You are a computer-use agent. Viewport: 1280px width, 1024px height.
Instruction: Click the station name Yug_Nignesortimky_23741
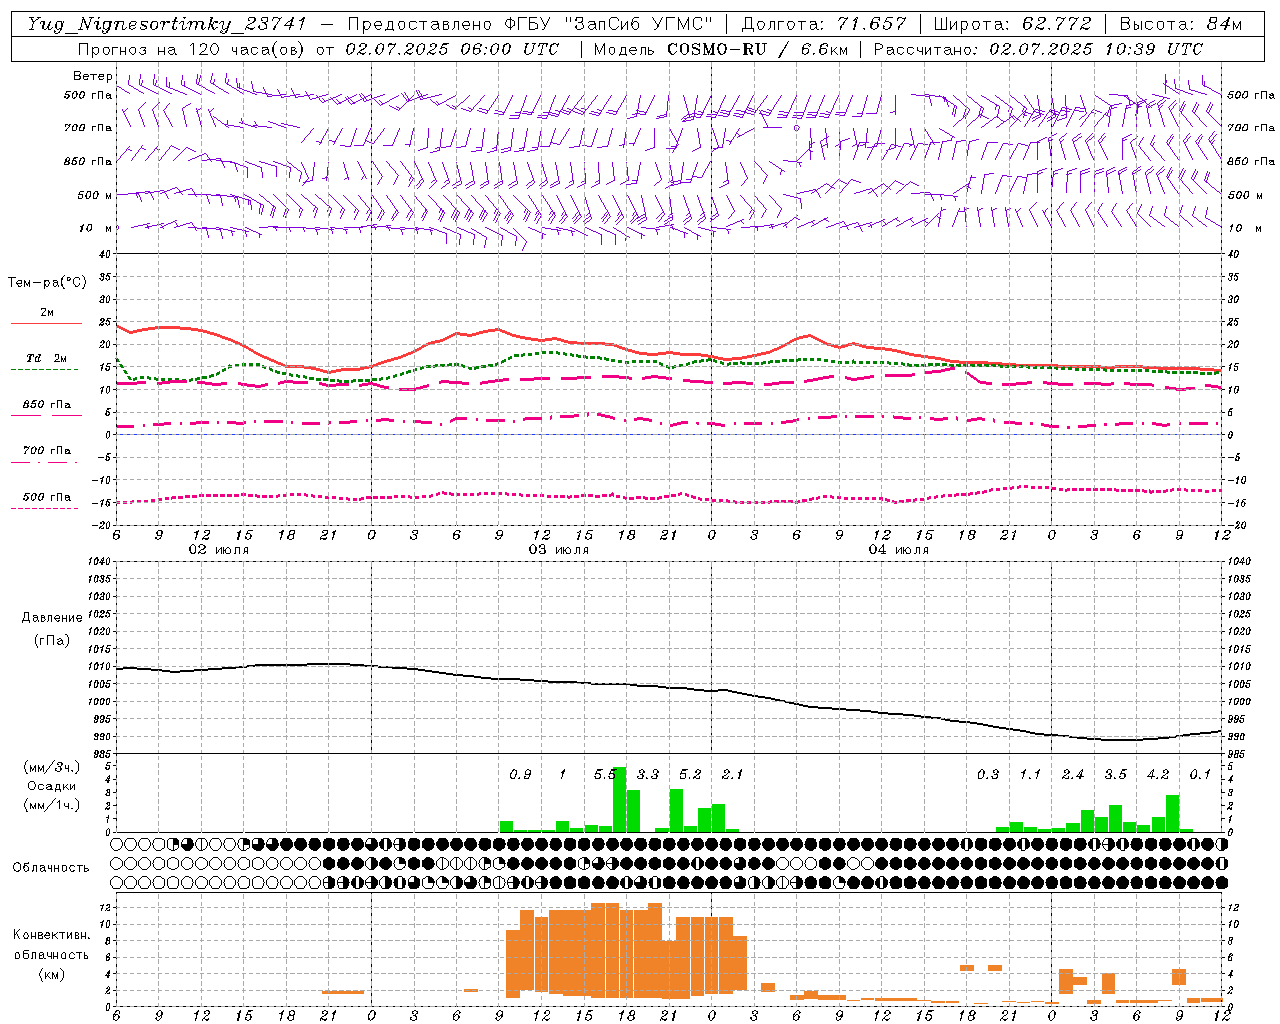[x=166, y=24]
